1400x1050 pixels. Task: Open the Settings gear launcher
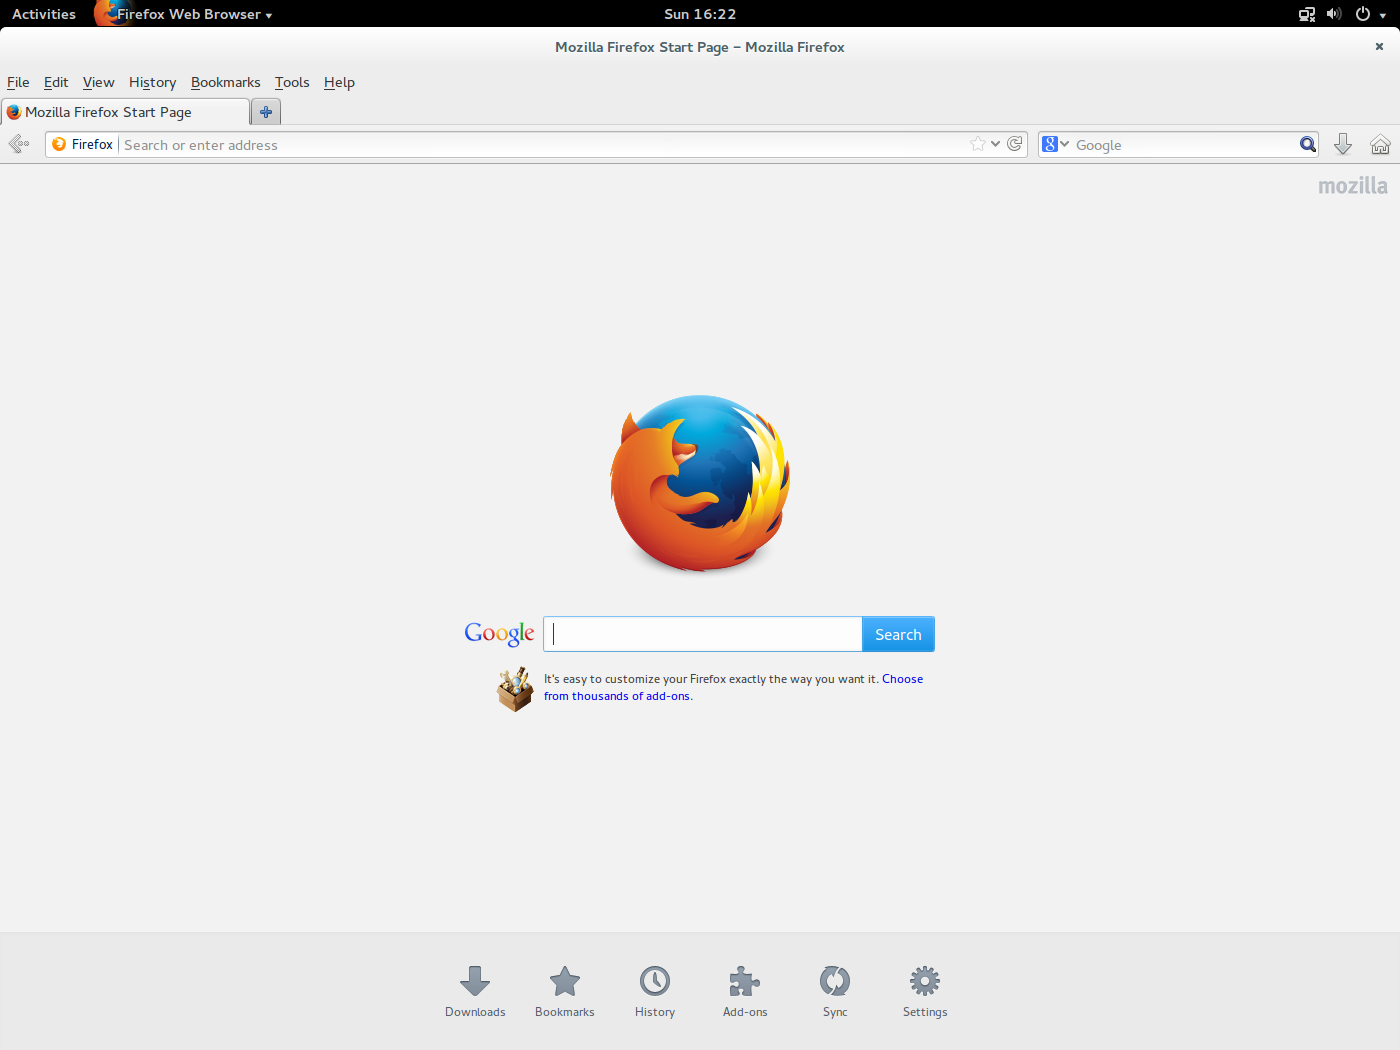click(925, 990)
